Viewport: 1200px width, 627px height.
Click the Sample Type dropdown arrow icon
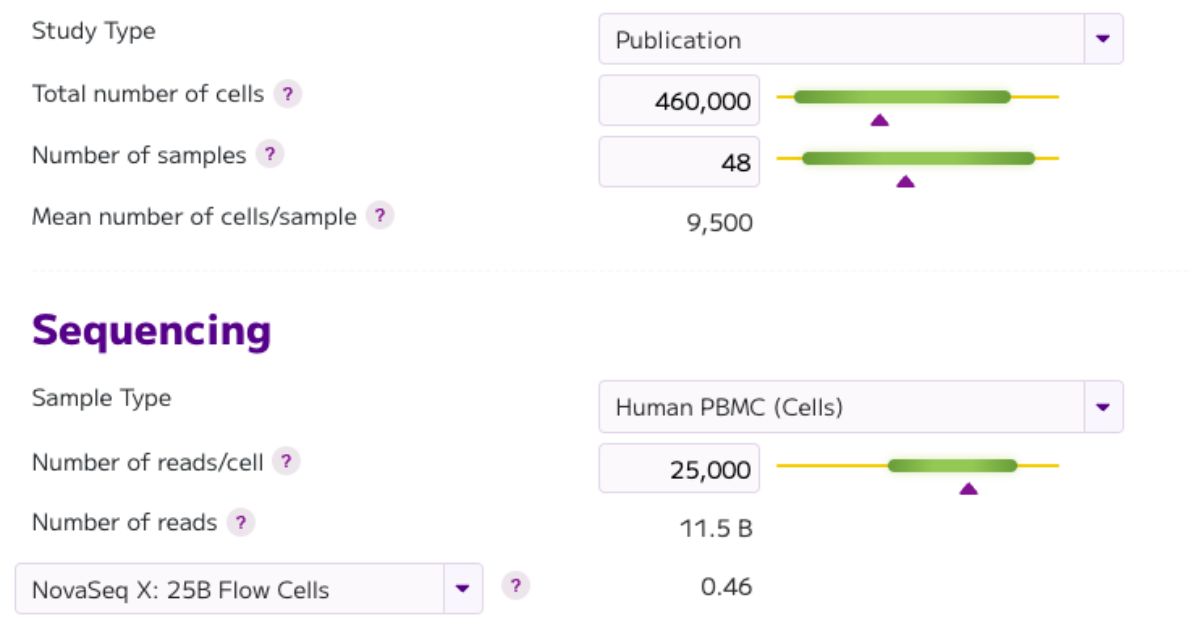tap(1105, 407)
